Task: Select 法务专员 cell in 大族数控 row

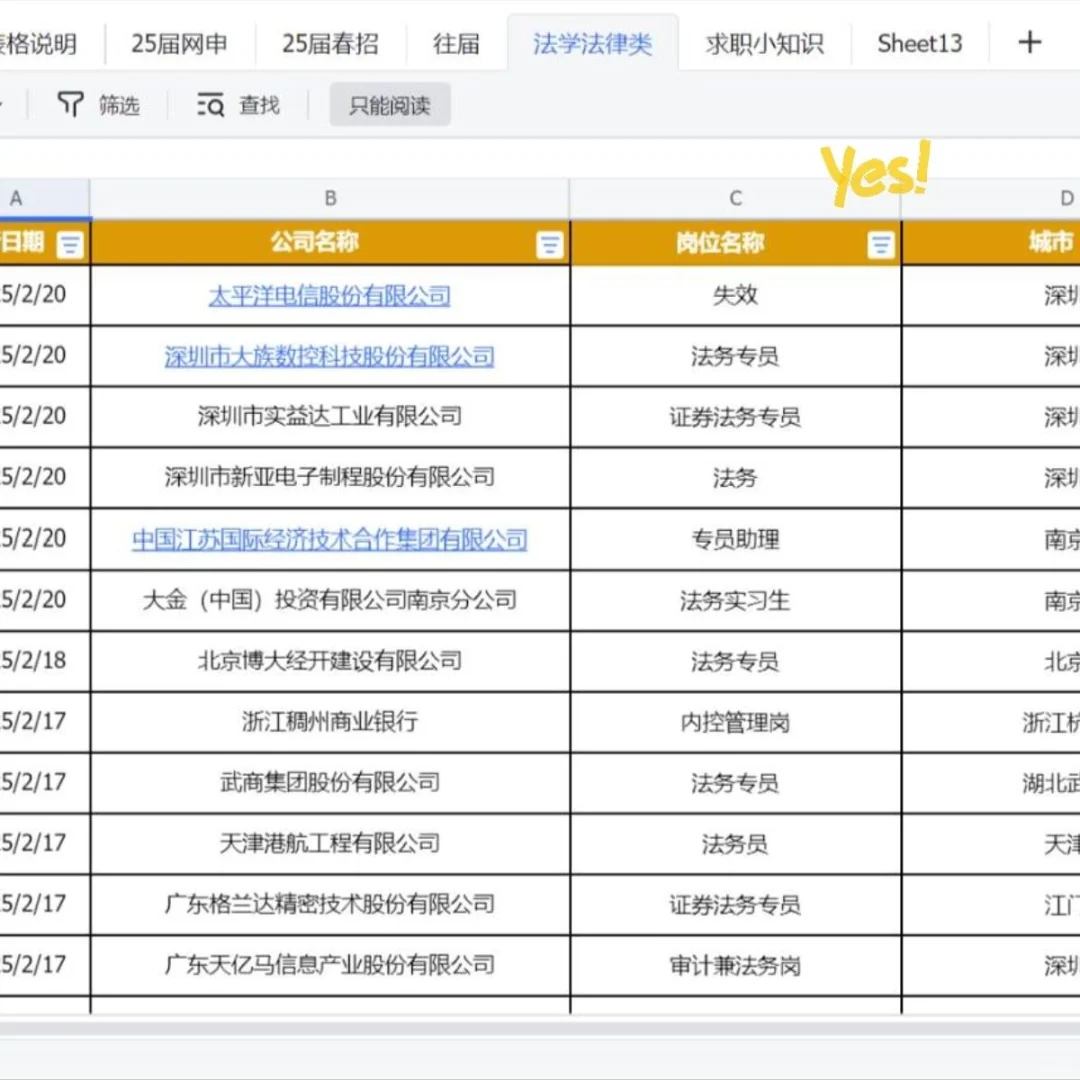Action: click(x=736, y=356)
